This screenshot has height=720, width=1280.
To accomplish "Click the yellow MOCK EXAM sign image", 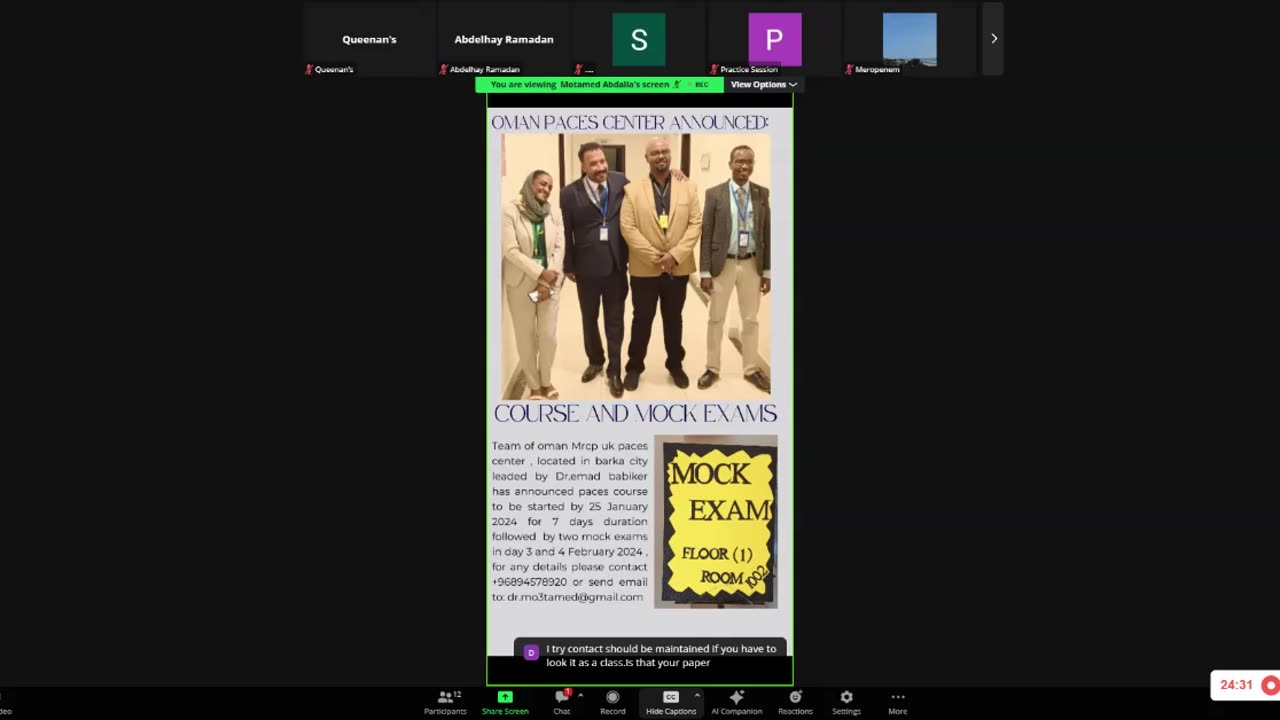I will (716, 521).
